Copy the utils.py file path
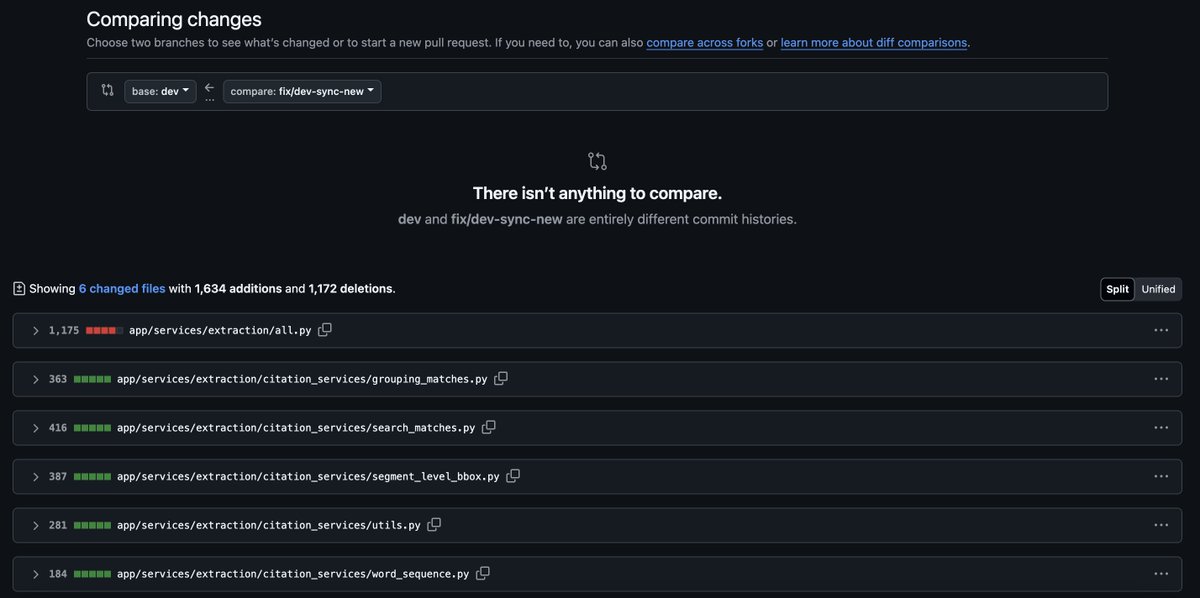The height and width of the screenshot is (598, 1200). (434, 525)
